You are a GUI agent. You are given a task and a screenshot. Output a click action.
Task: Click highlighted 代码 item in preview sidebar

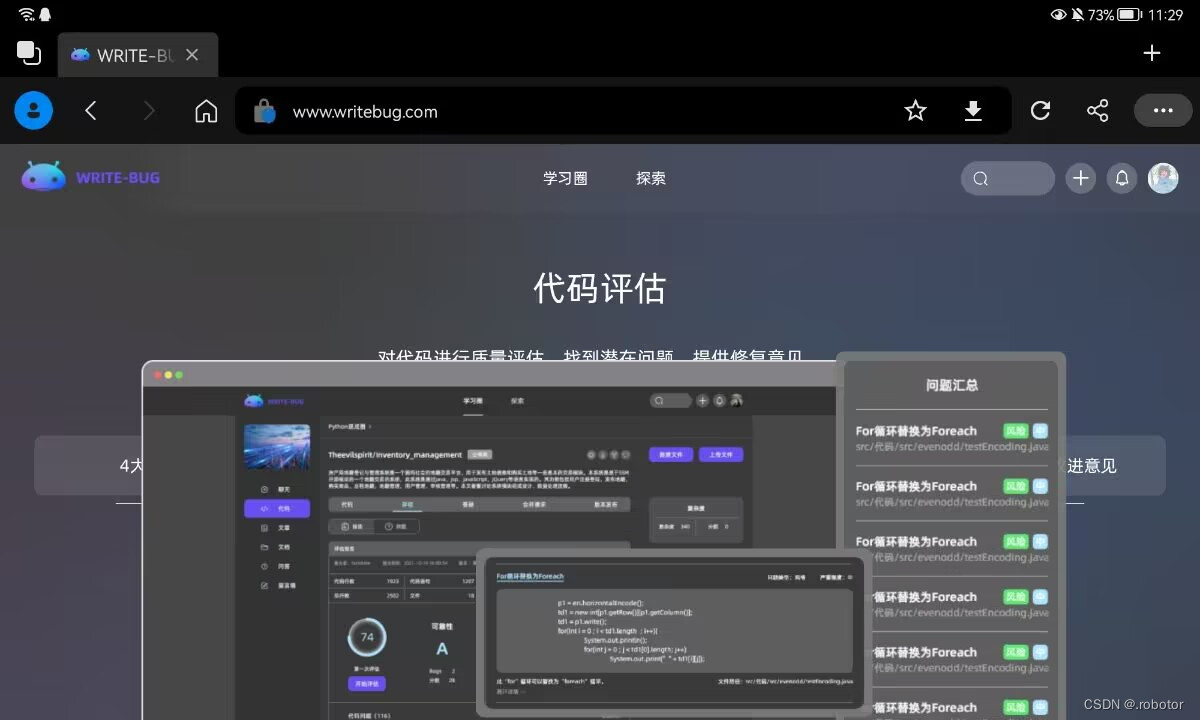(x=277, y=508)
